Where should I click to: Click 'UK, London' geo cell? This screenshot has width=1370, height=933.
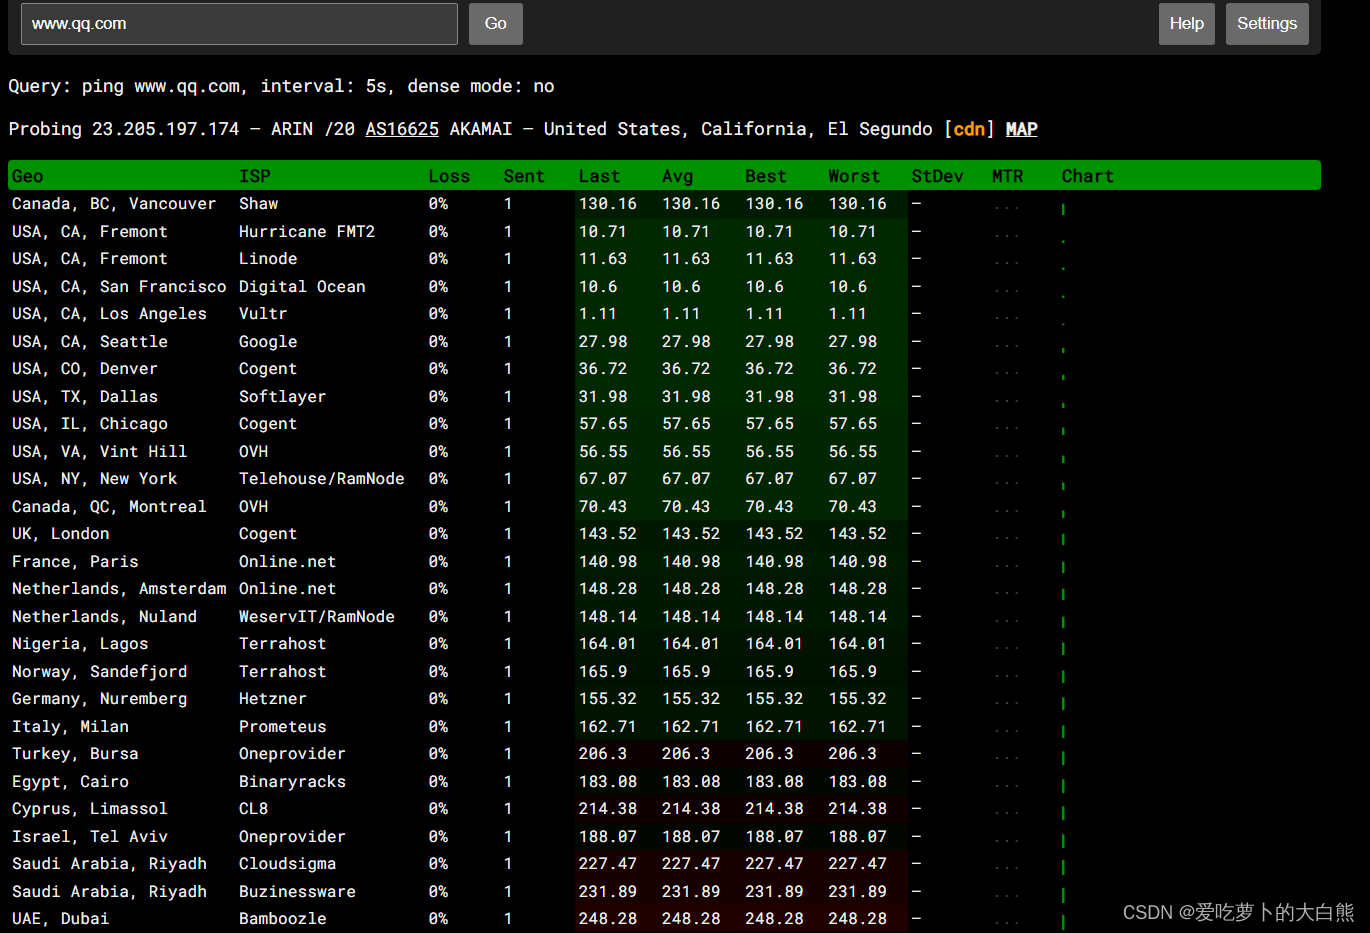point(60,534)
